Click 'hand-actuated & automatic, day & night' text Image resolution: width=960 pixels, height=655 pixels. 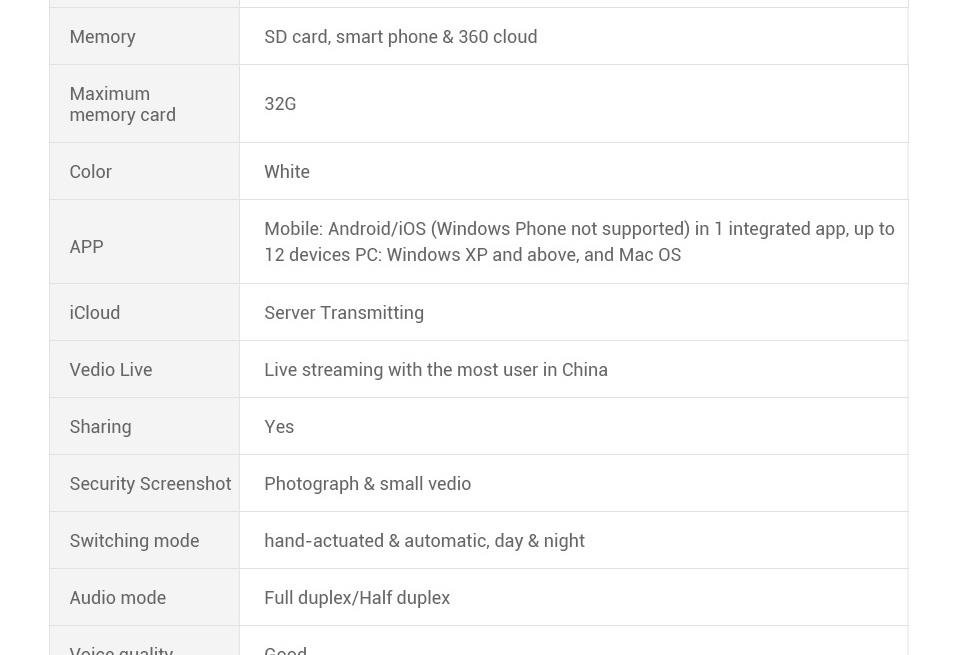tap(424, 541)
